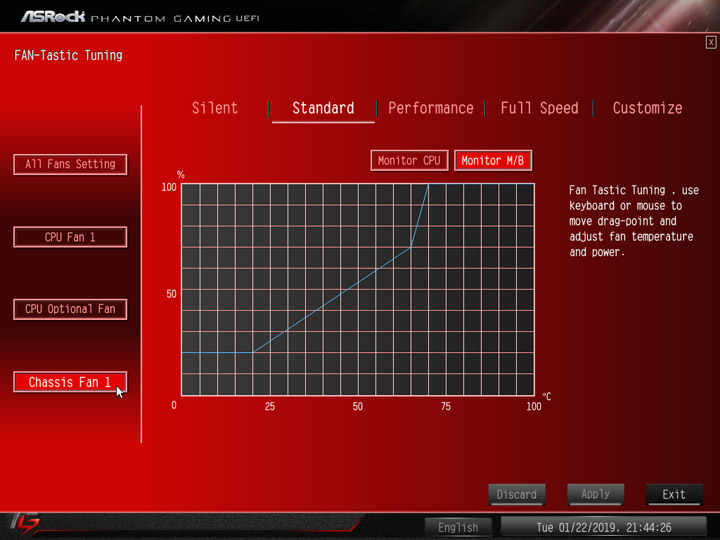Viewport: 720px width, 540px height.
Task: Click the date and time display
Action: (603, 527)
